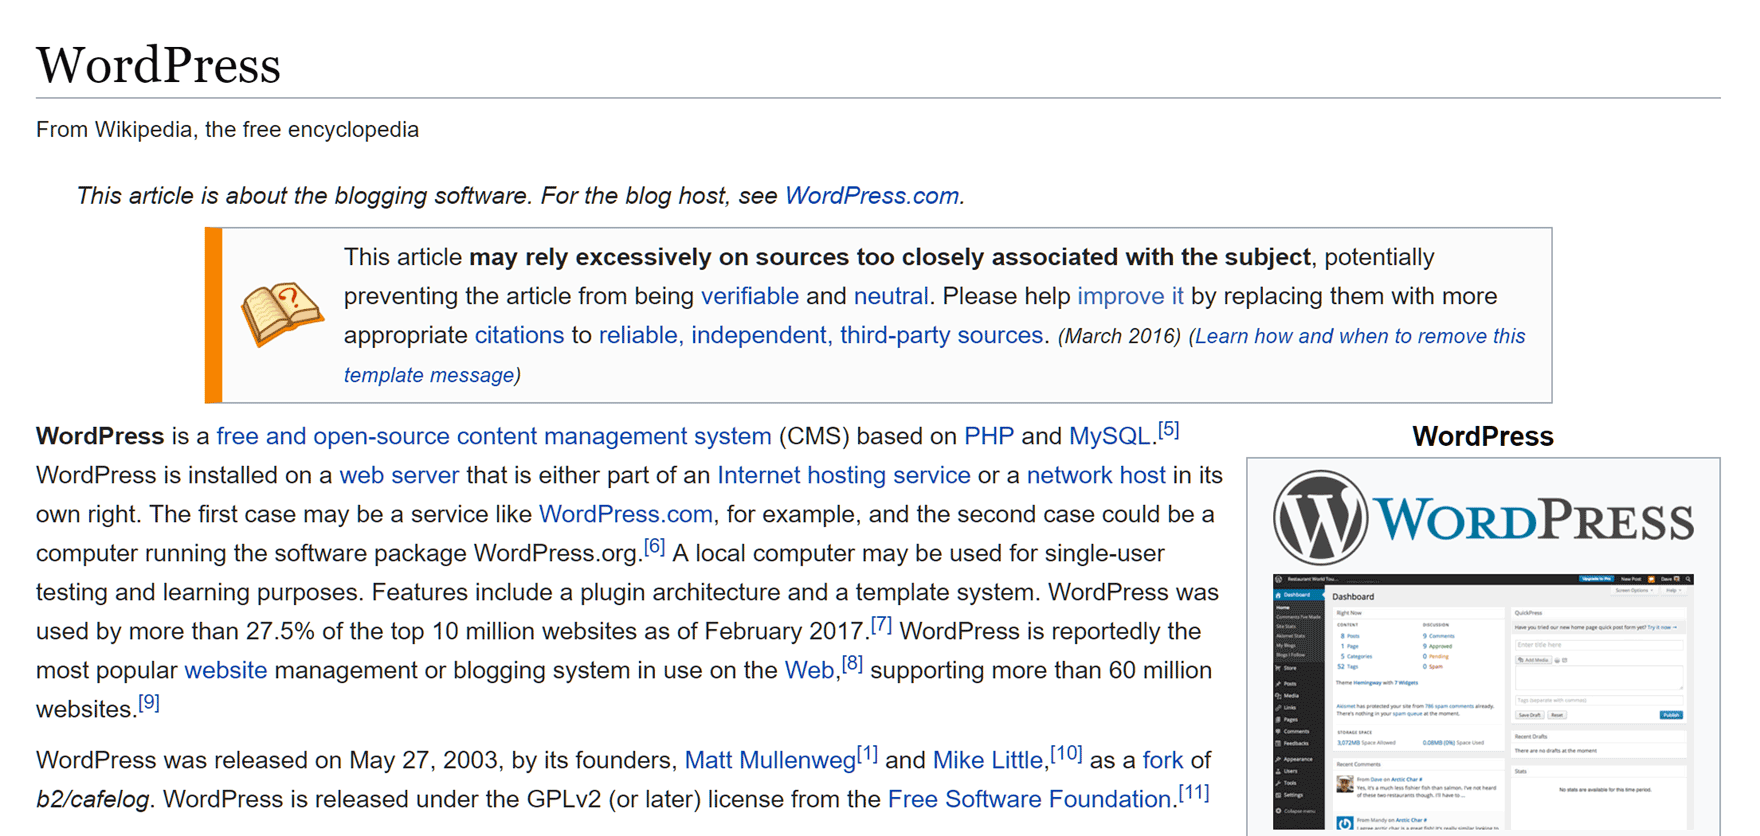Click the WordPress logo image in infobox
This screenshot has width=1760, height=836.
pyautogui.click(x=1483, y=518)
